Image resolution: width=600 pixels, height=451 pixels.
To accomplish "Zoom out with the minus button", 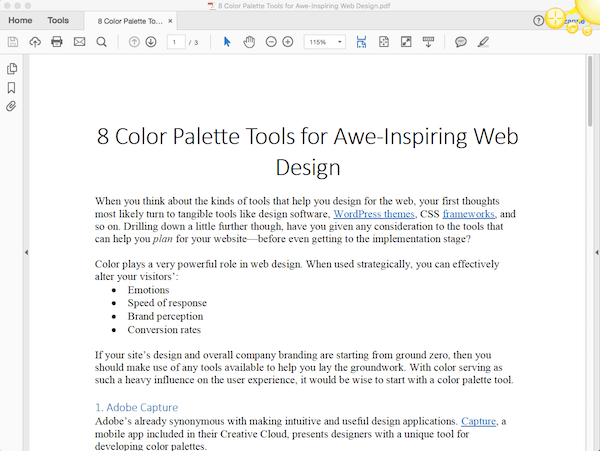I will (x=271, y=42).
